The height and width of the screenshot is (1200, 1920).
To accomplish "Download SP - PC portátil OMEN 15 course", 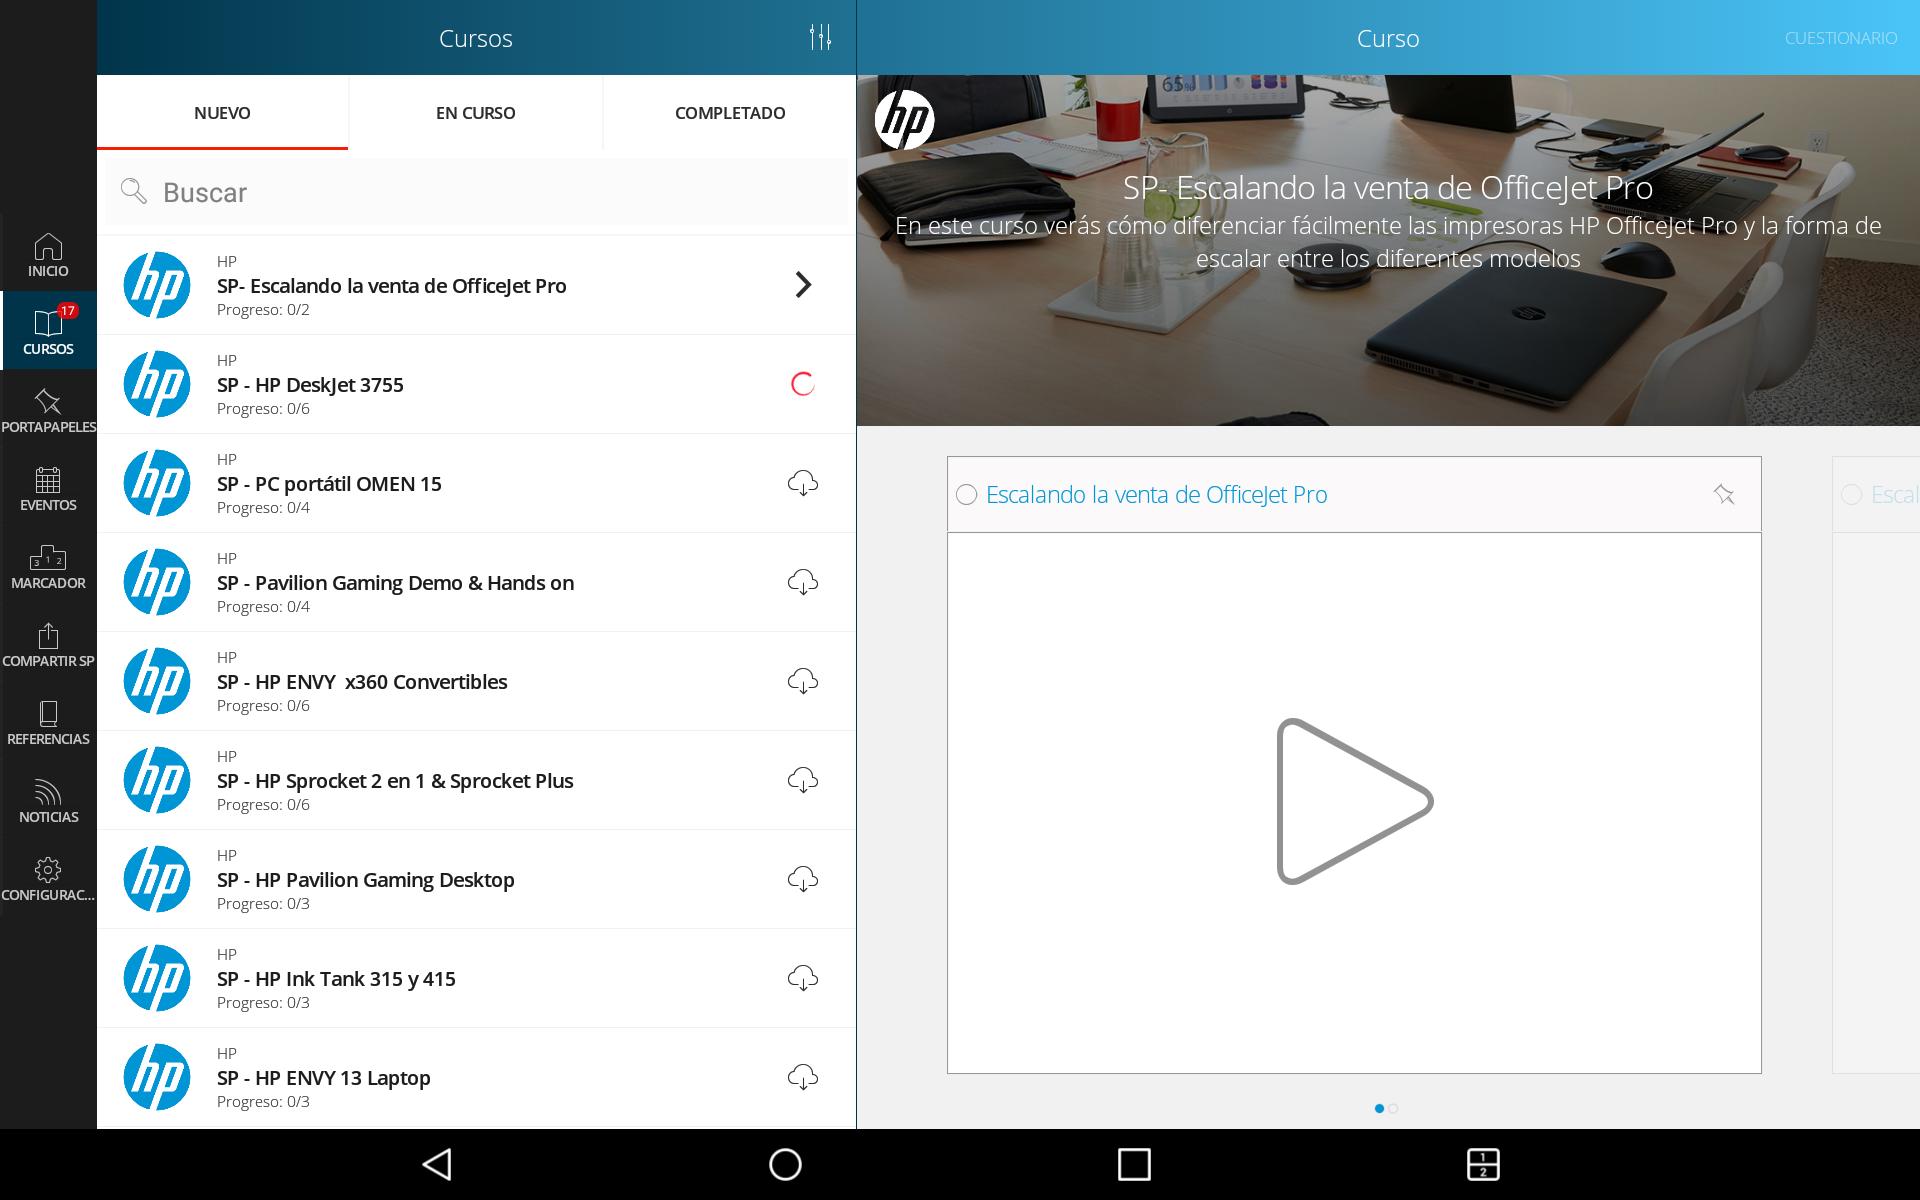I will point(803,483).
